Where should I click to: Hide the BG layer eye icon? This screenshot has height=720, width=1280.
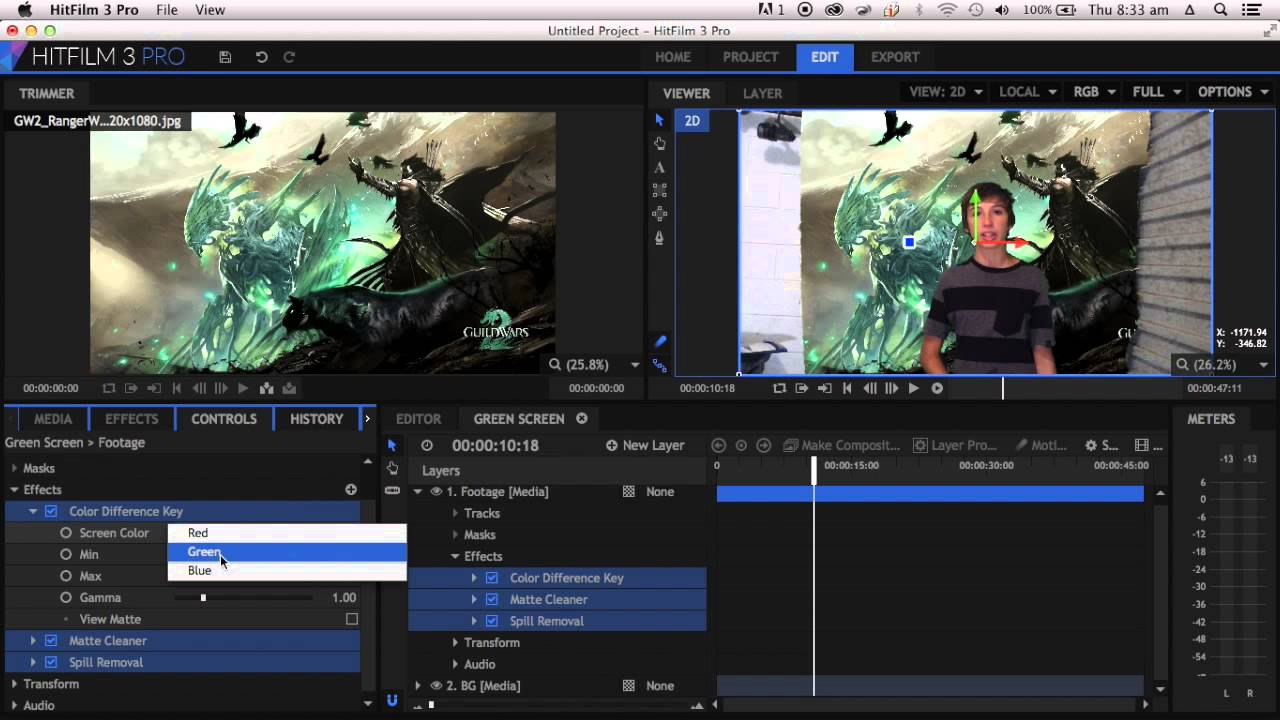436,685
